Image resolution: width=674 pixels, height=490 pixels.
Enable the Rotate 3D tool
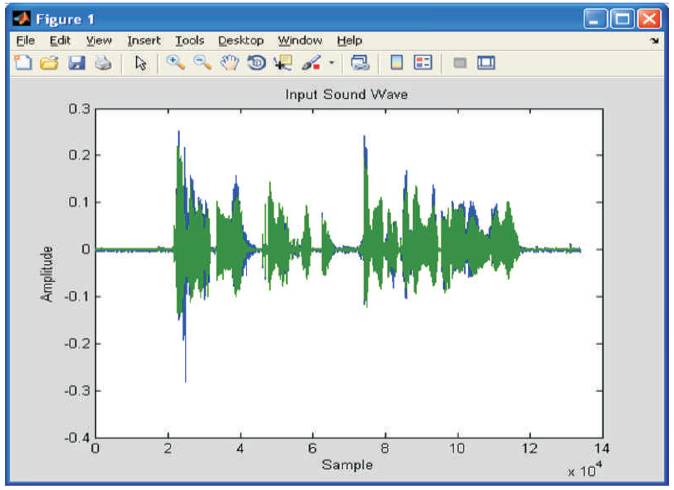click(257, 63)
